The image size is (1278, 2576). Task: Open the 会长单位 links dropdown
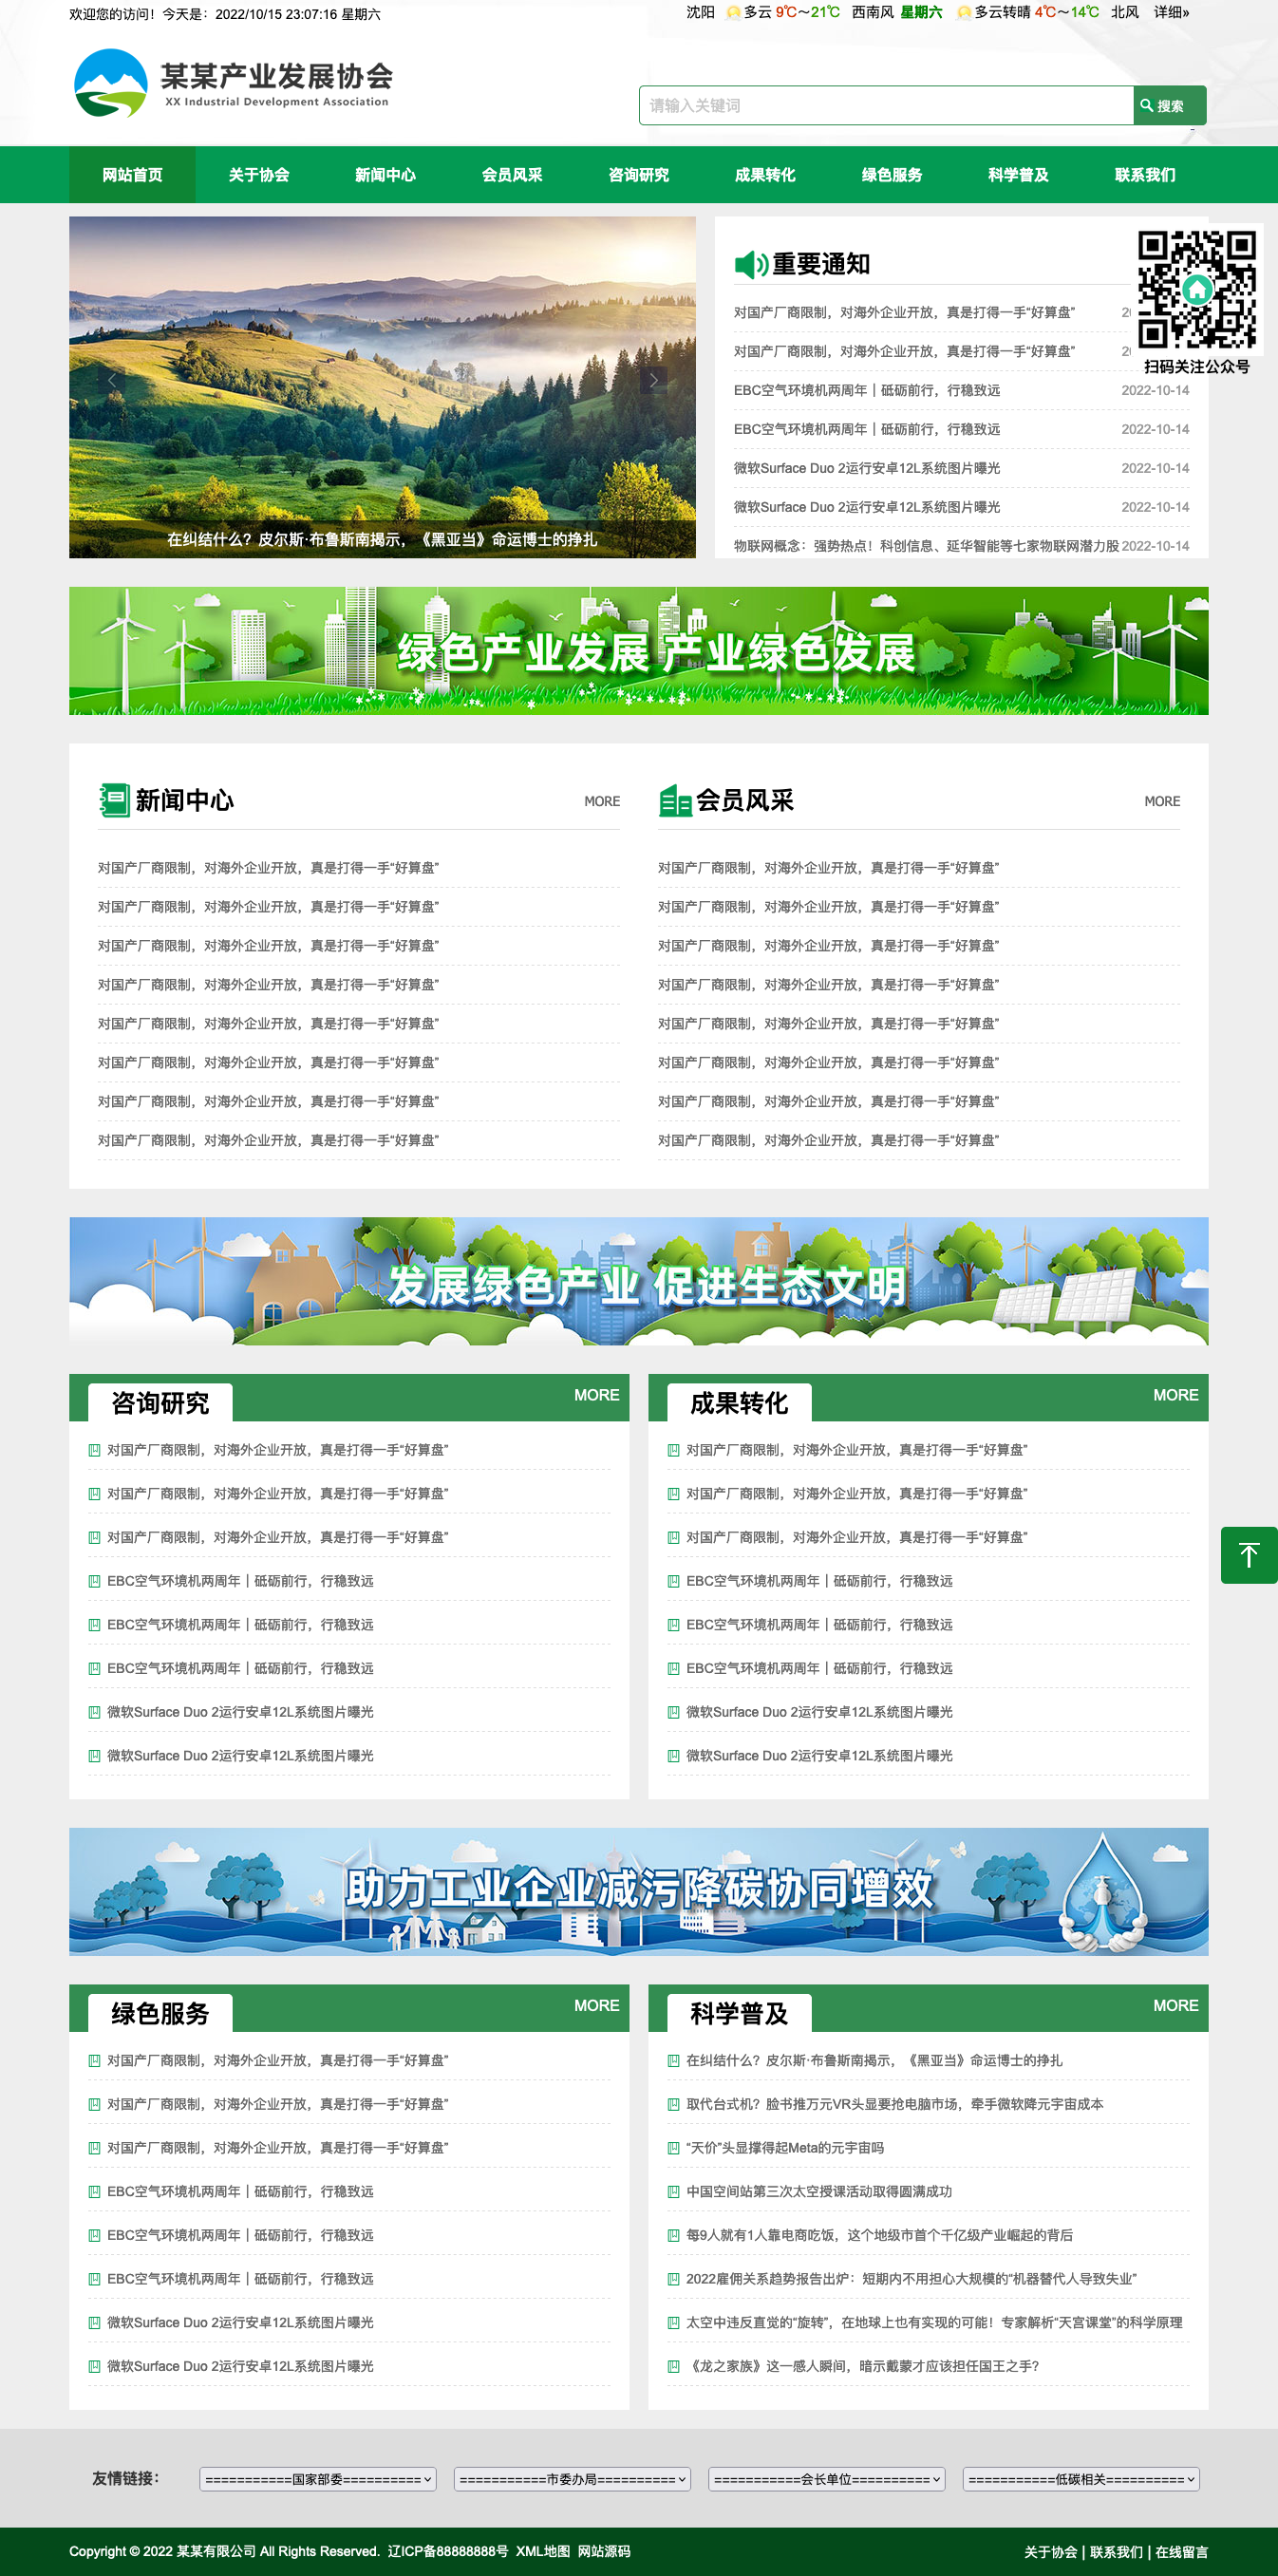click(826, 2479)
